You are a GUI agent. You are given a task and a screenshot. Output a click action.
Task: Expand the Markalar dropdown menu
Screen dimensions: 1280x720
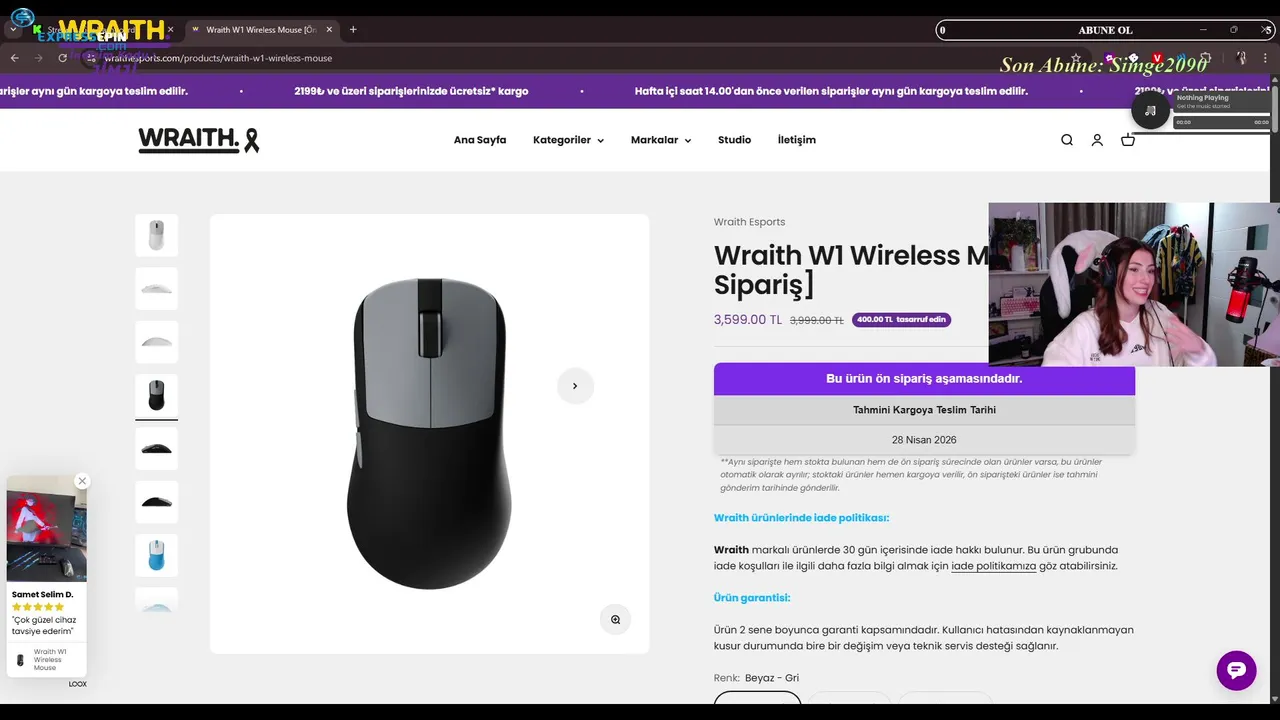pyautogui.click(x=660, y=140)
